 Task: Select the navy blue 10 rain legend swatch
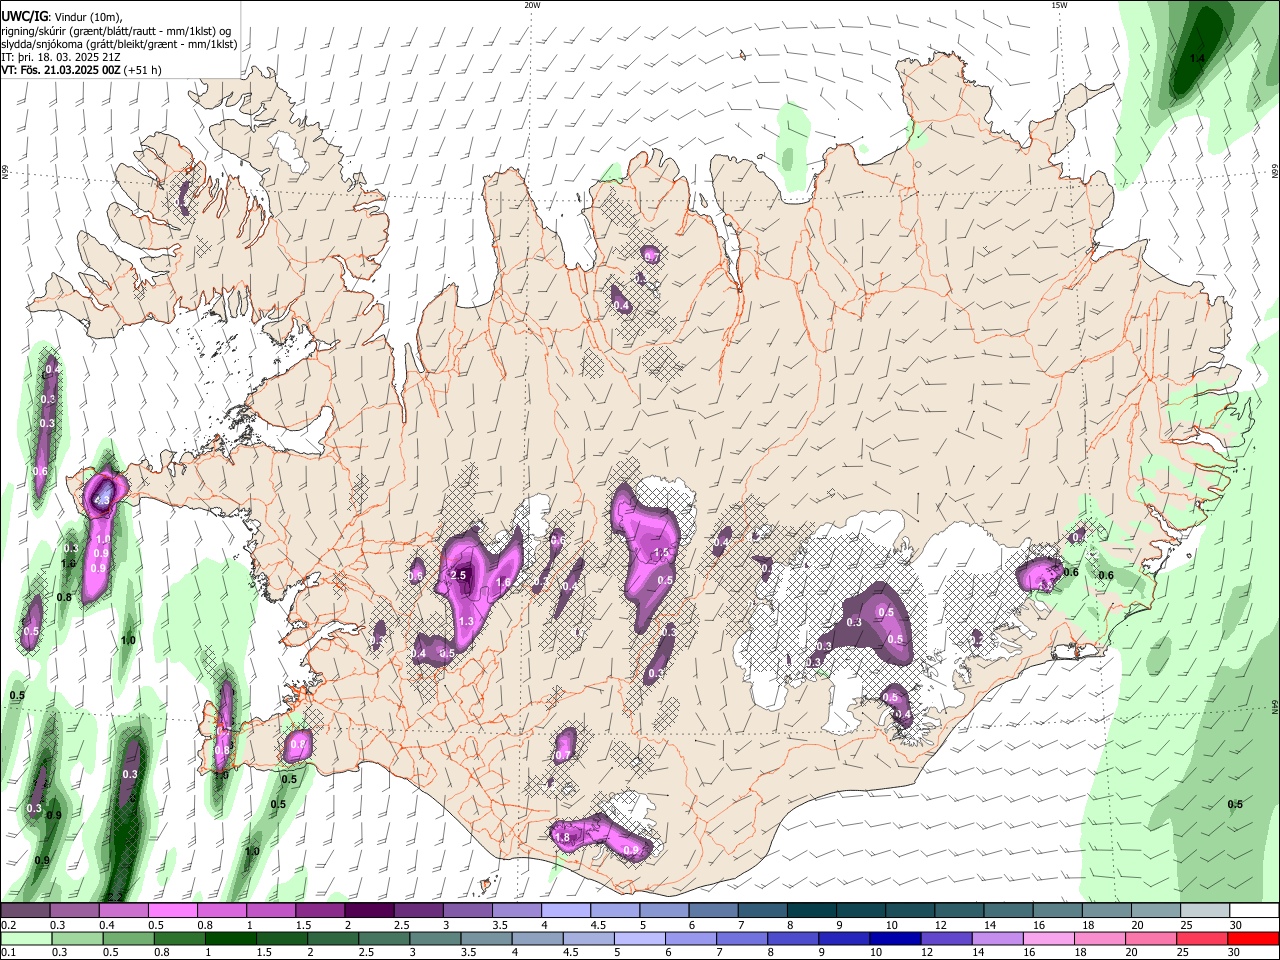[x=895, y=939]
